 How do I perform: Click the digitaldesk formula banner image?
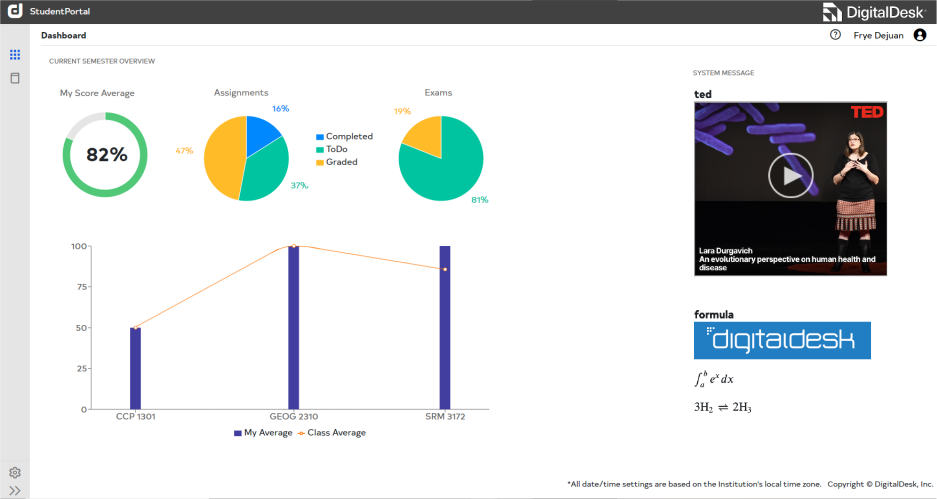pos(782,340)
